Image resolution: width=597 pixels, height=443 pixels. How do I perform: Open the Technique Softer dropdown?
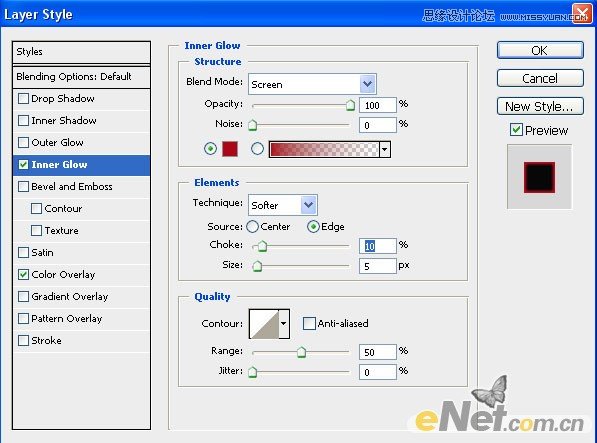(283, 205)
